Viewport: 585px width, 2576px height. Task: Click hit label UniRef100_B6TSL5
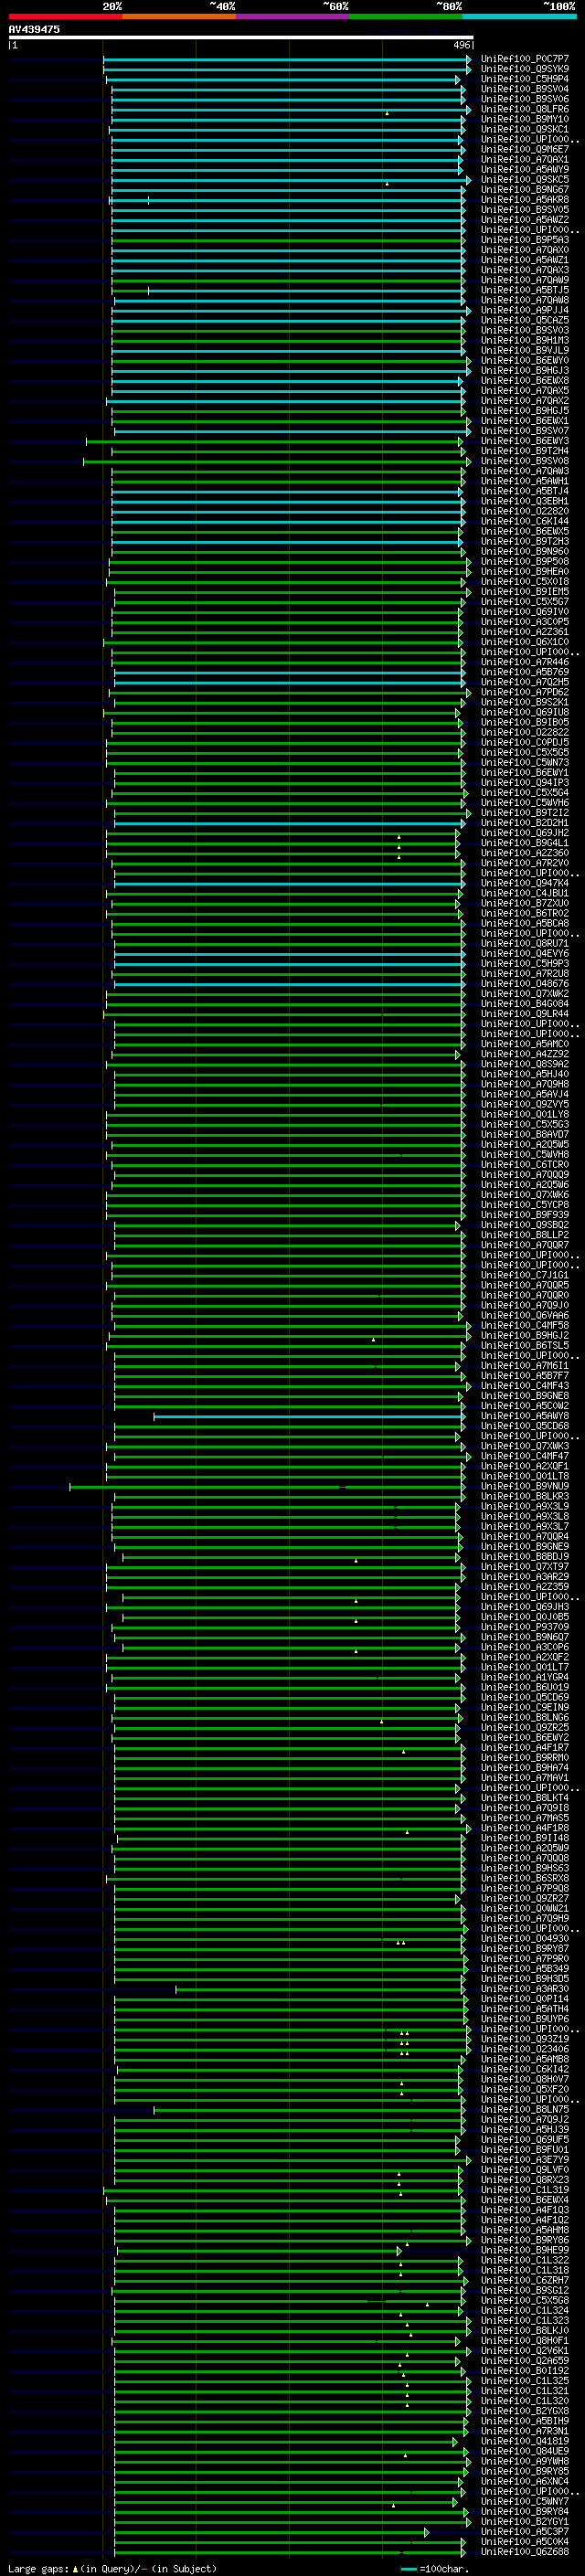[x=525, y=1345]
